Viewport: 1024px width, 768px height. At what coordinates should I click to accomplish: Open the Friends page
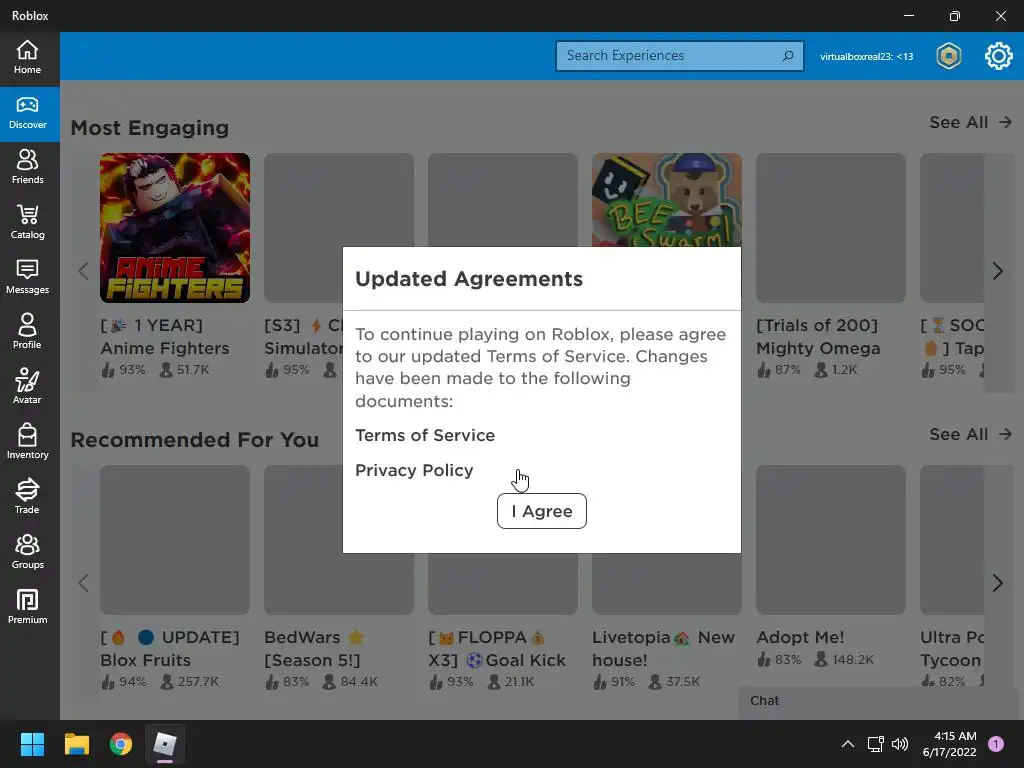[27, 168]
